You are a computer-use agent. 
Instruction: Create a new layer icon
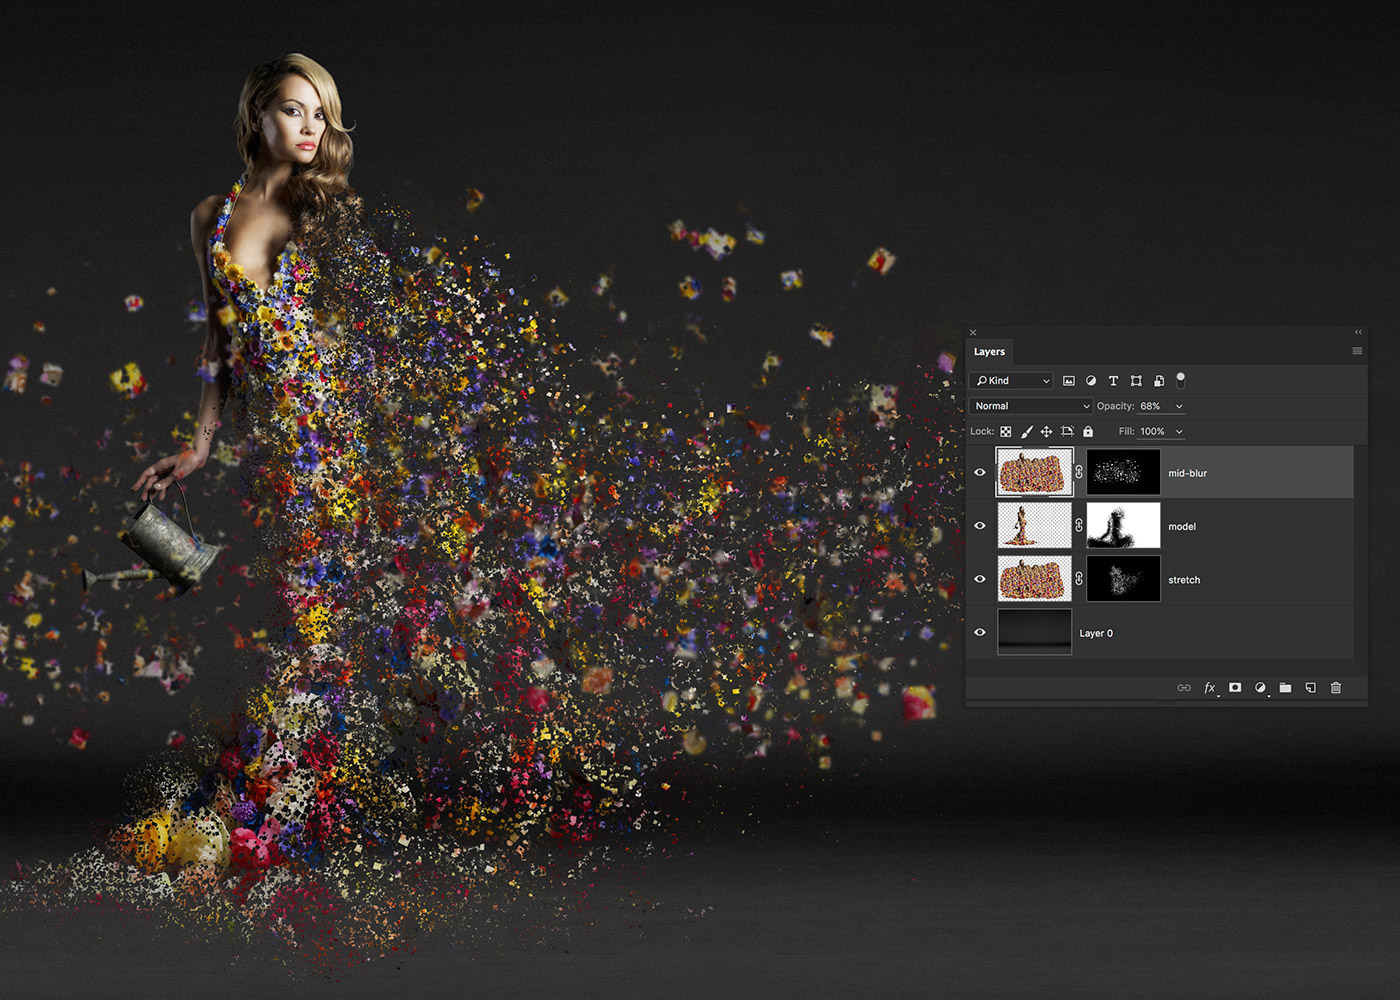tap(1310, 688)
